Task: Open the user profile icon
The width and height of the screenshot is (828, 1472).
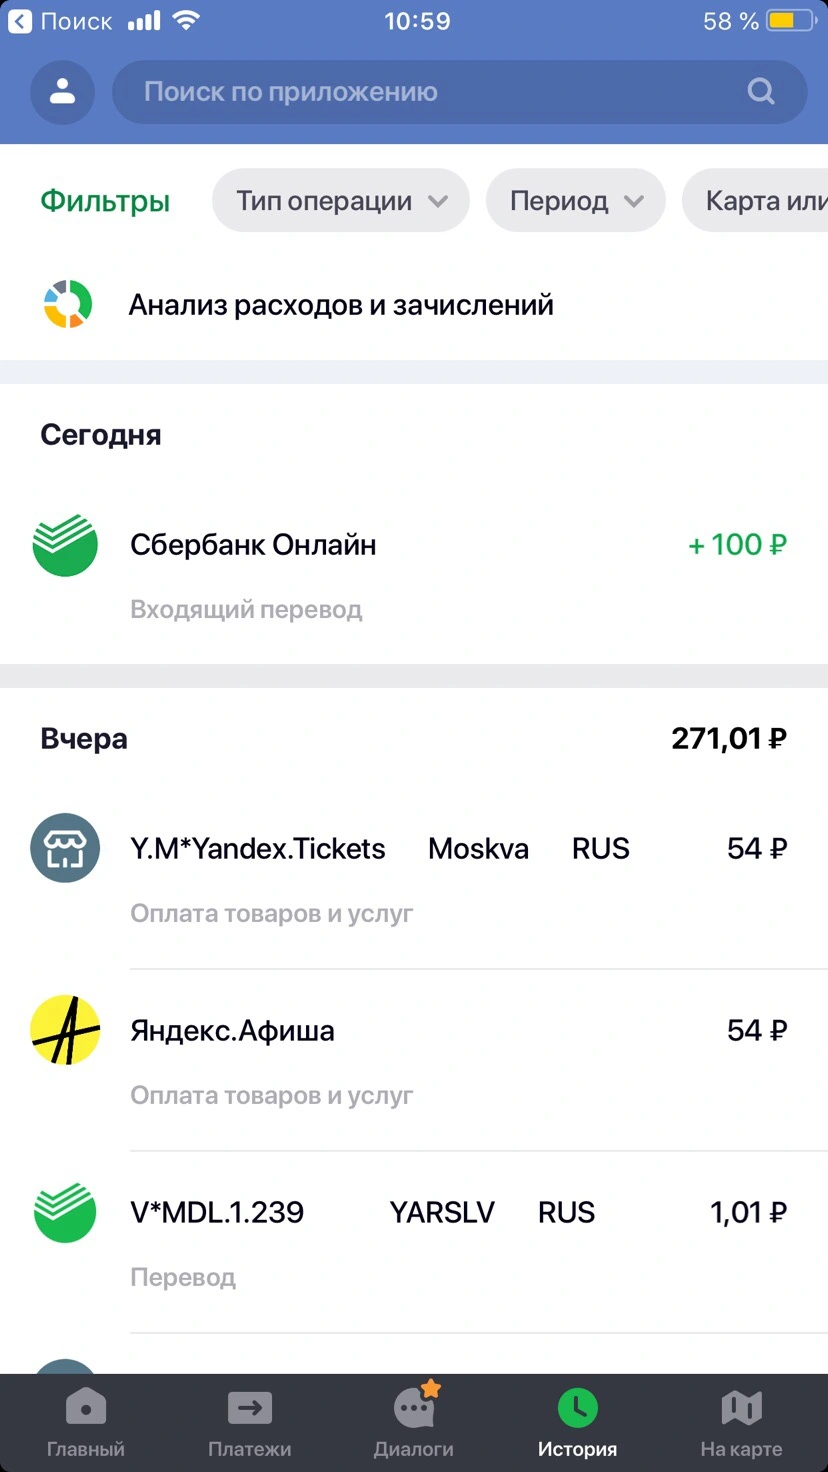Action: (x=63, y=92)
